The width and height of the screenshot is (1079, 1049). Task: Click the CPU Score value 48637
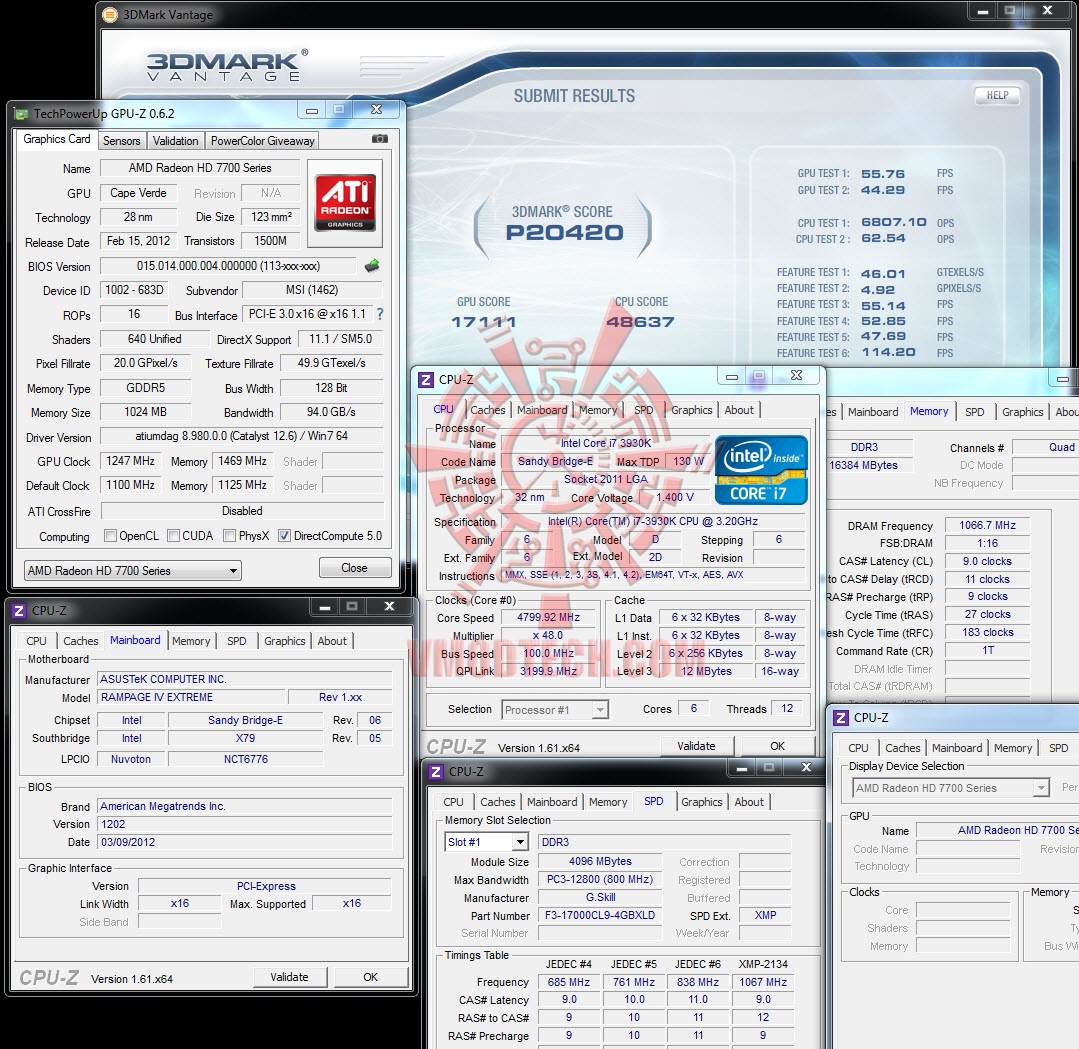(x=640, y=321)
